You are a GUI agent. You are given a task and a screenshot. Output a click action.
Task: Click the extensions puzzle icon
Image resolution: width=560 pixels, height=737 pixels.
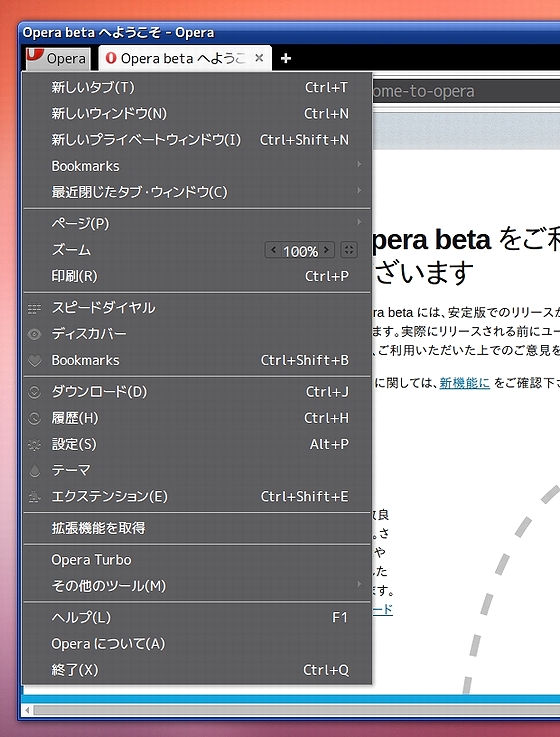tap(34, 497)
